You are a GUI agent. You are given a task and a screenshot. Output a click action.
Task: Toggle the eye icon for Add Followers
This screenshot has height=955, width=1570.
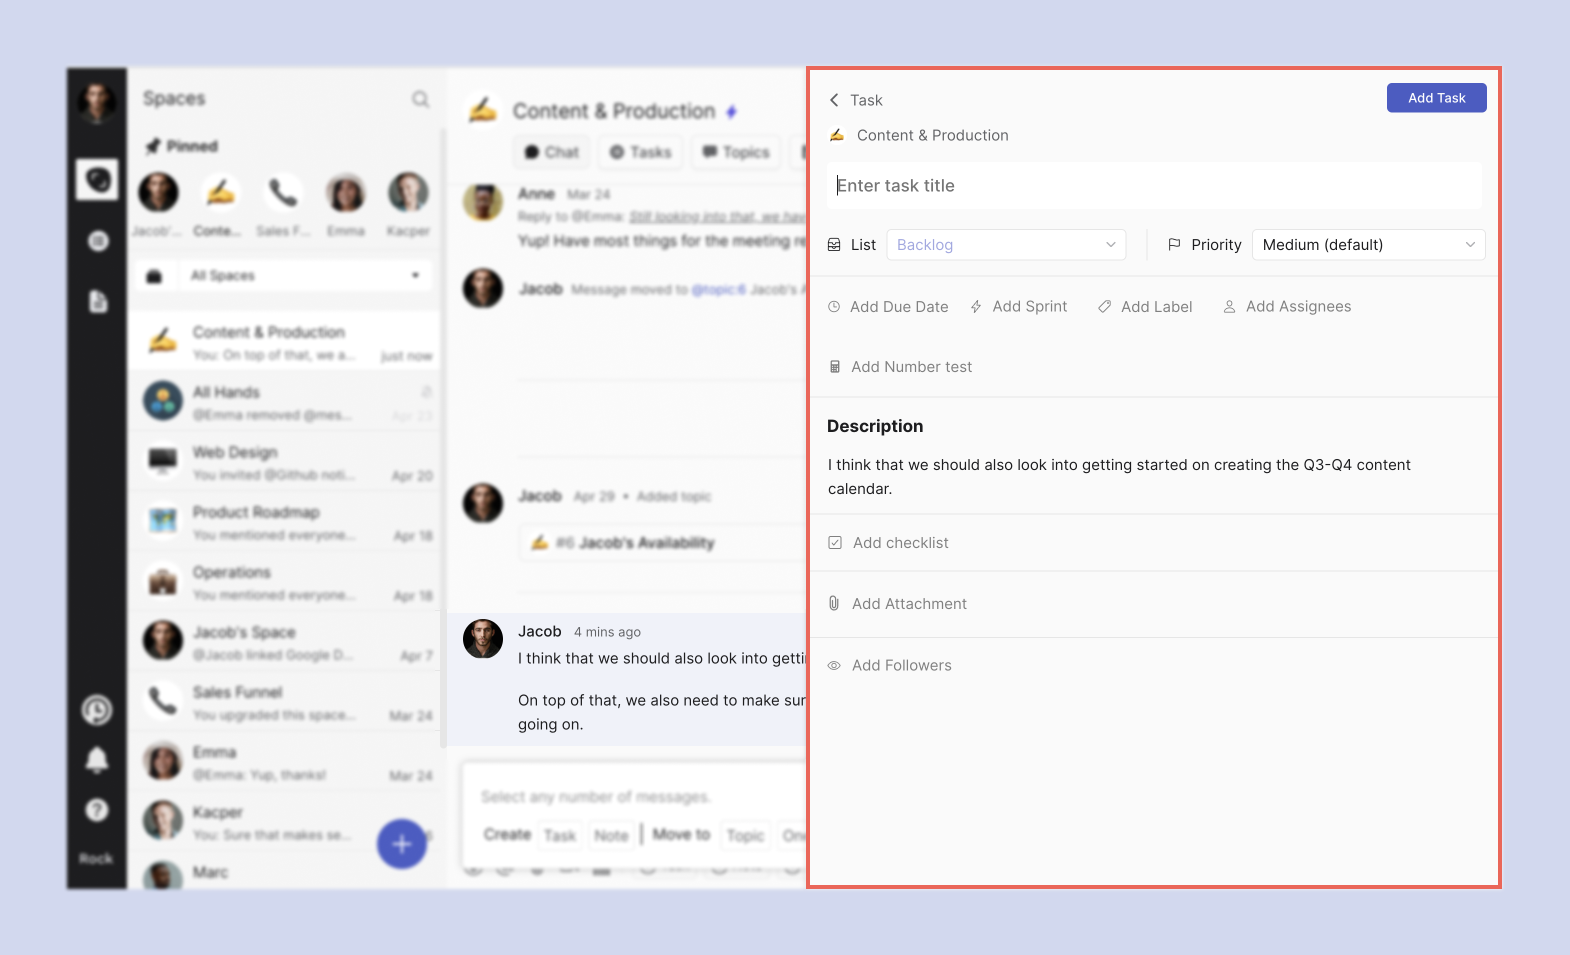tap(834, 666)
